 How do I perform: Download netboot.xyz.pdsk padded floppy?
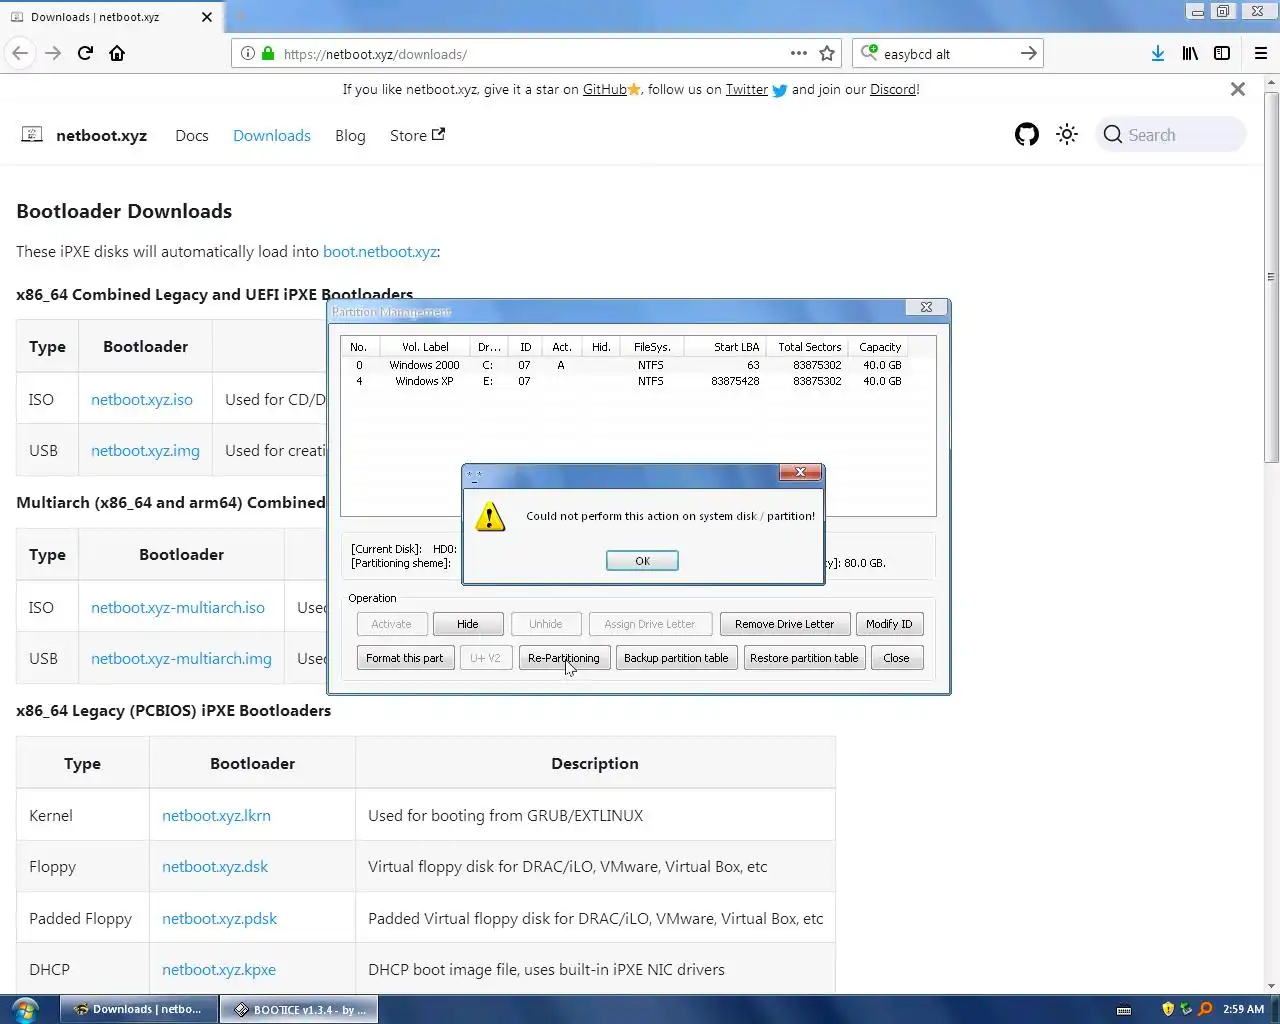point(219,918)
